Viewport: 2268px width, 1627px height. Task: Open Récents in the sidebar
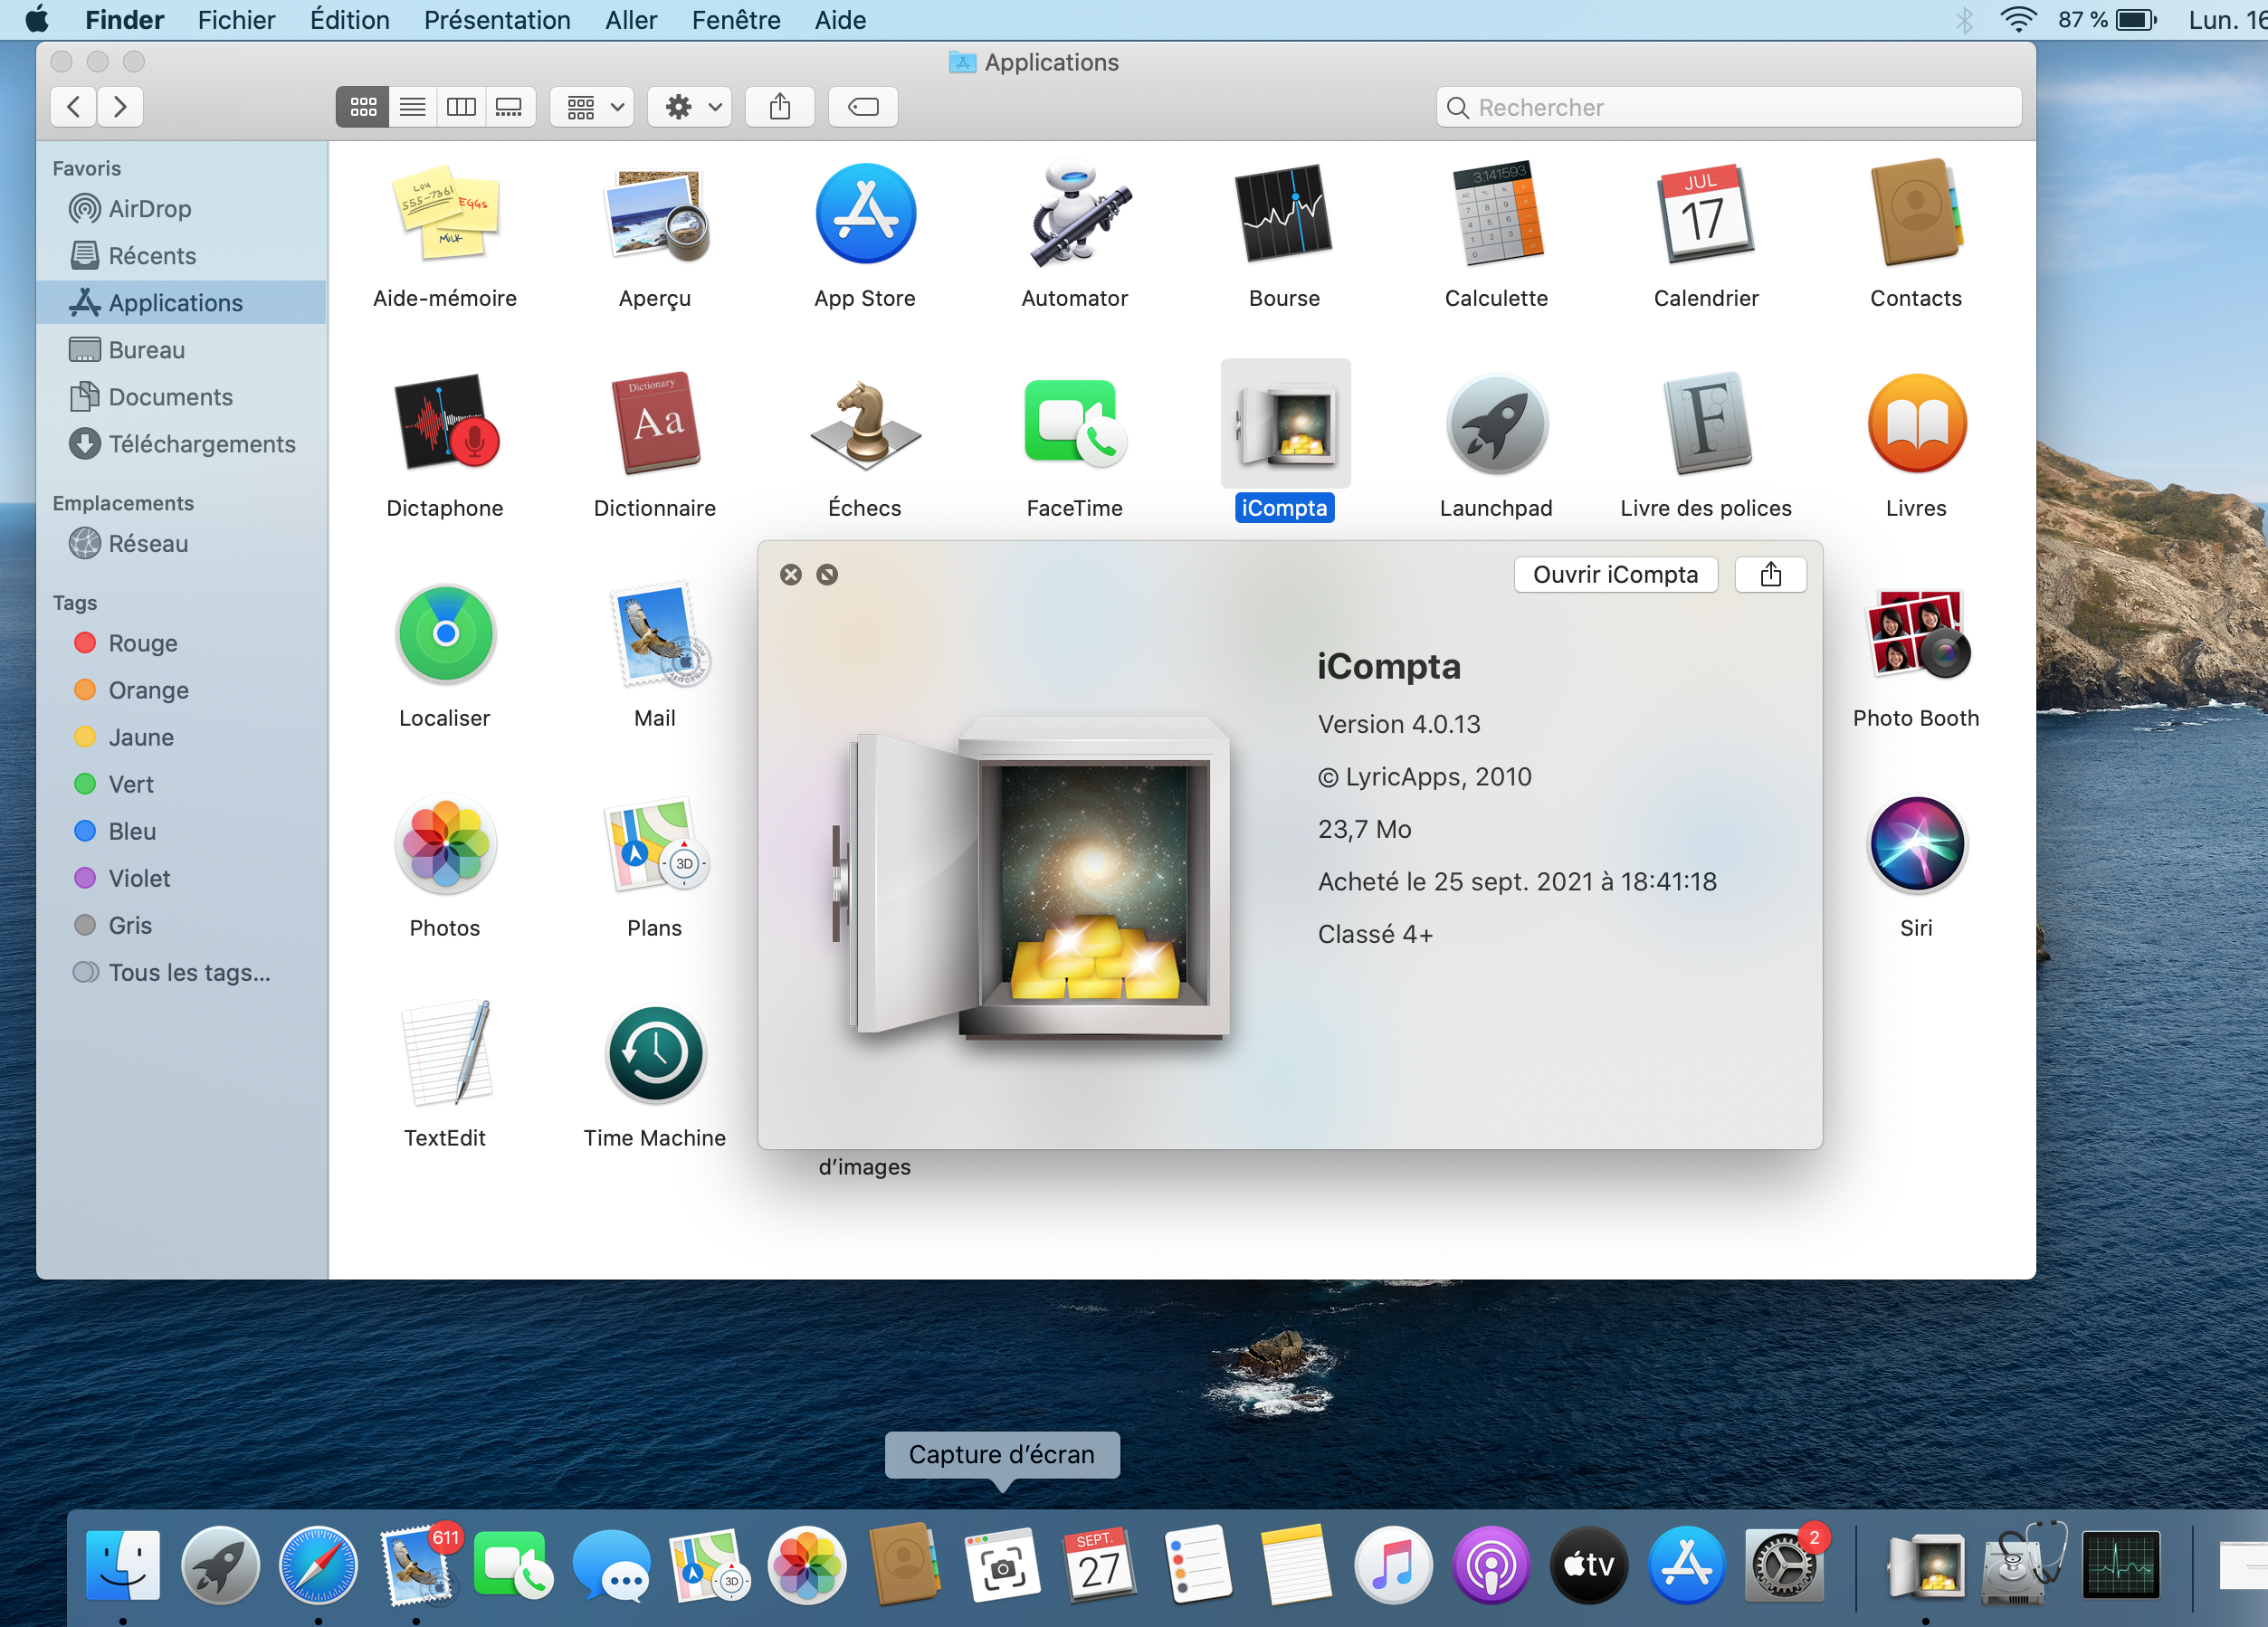(182, 255)
